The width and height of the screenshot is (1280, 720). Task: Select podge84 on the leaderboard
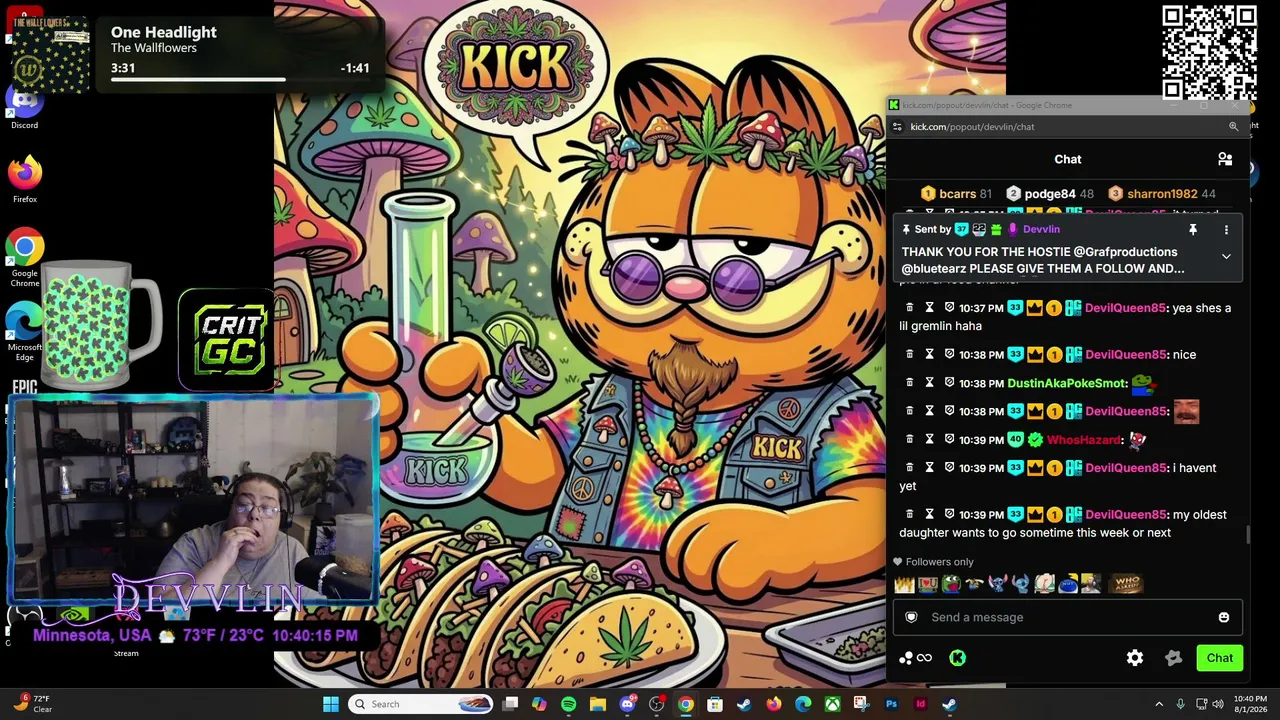[x=1050, y=194]
